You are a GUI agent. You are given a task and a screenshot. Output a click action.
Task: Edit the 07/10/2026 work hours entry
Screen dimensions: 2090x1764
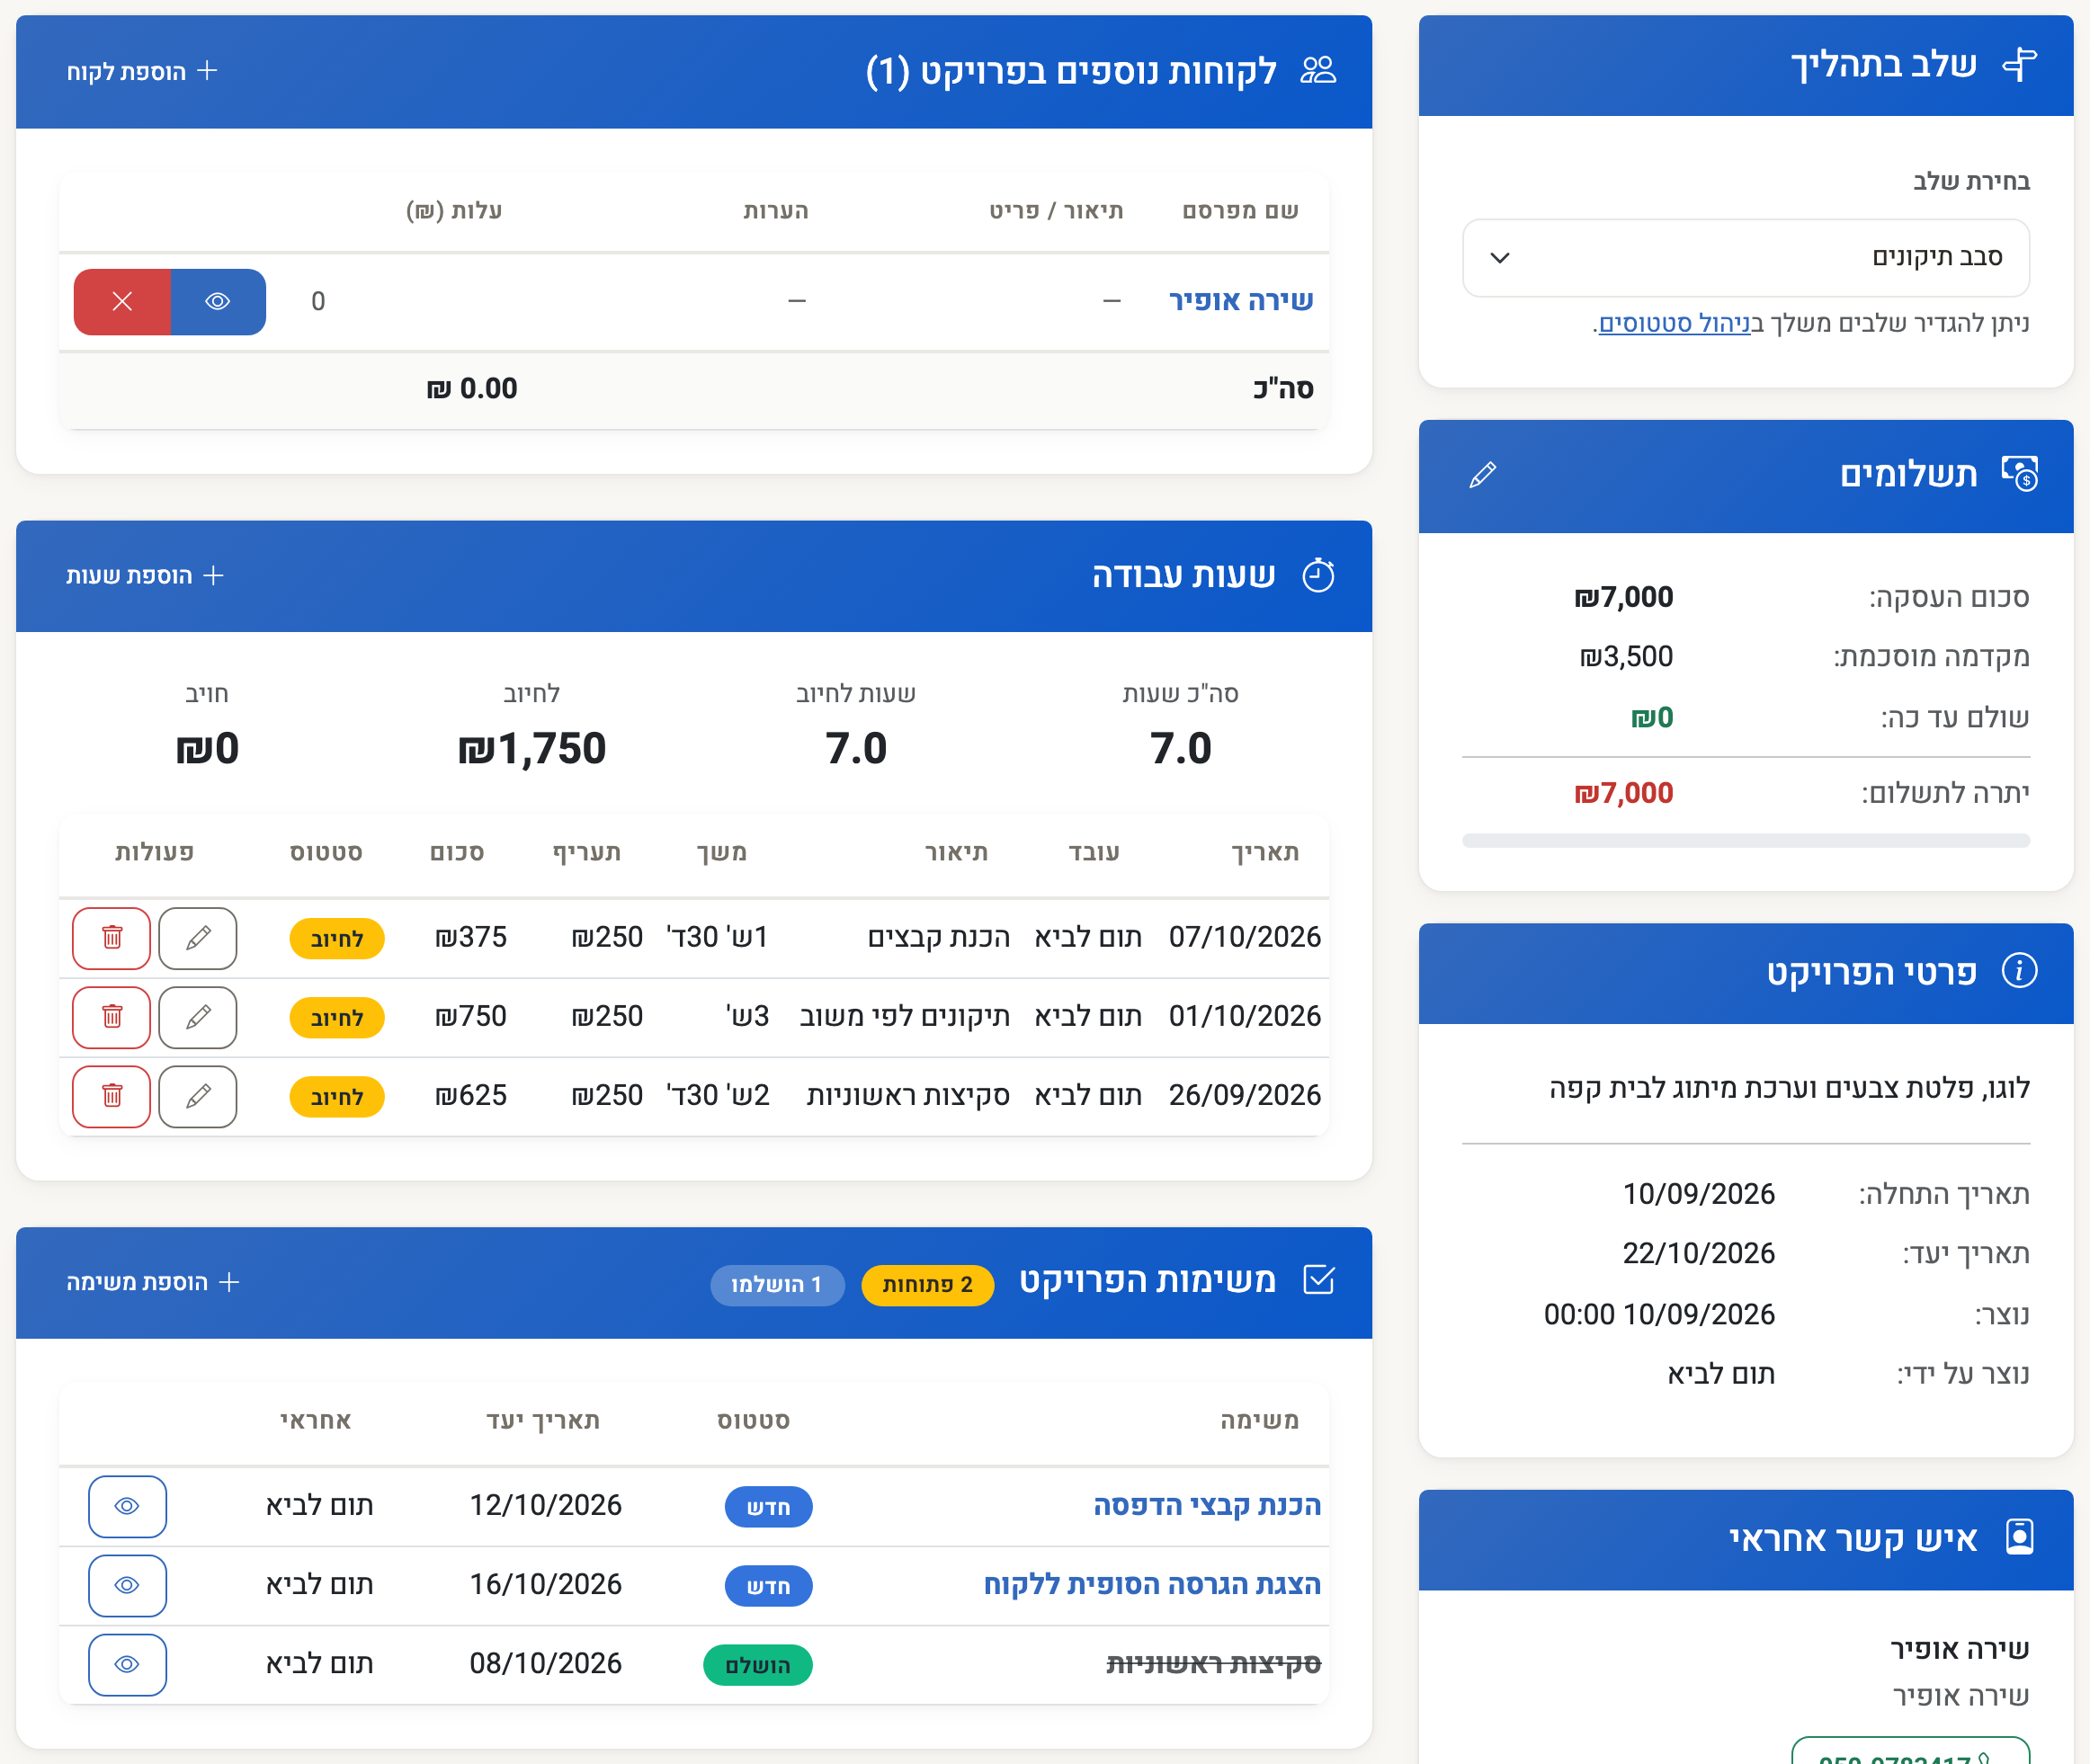tap(198, 938)
